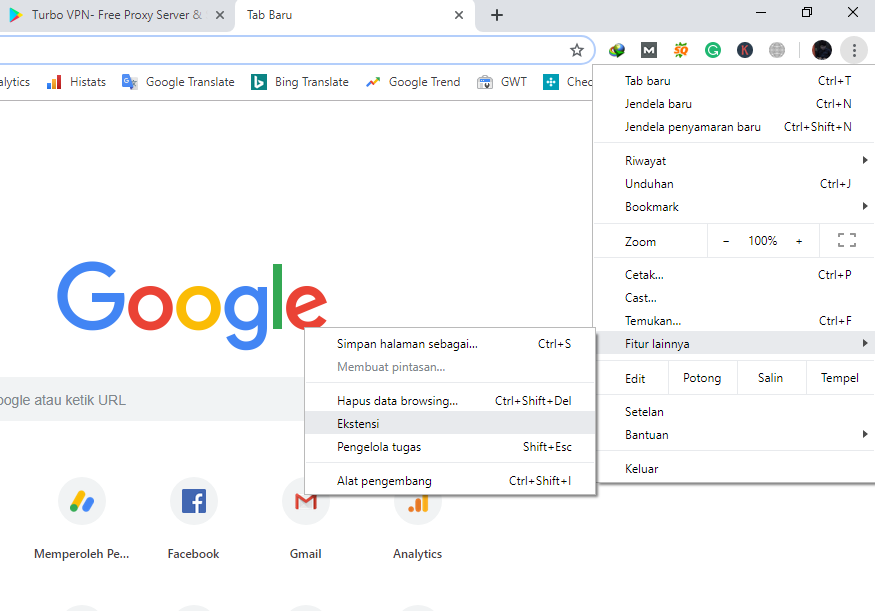Open the Facebook shortcut tile

pos(194,519)
